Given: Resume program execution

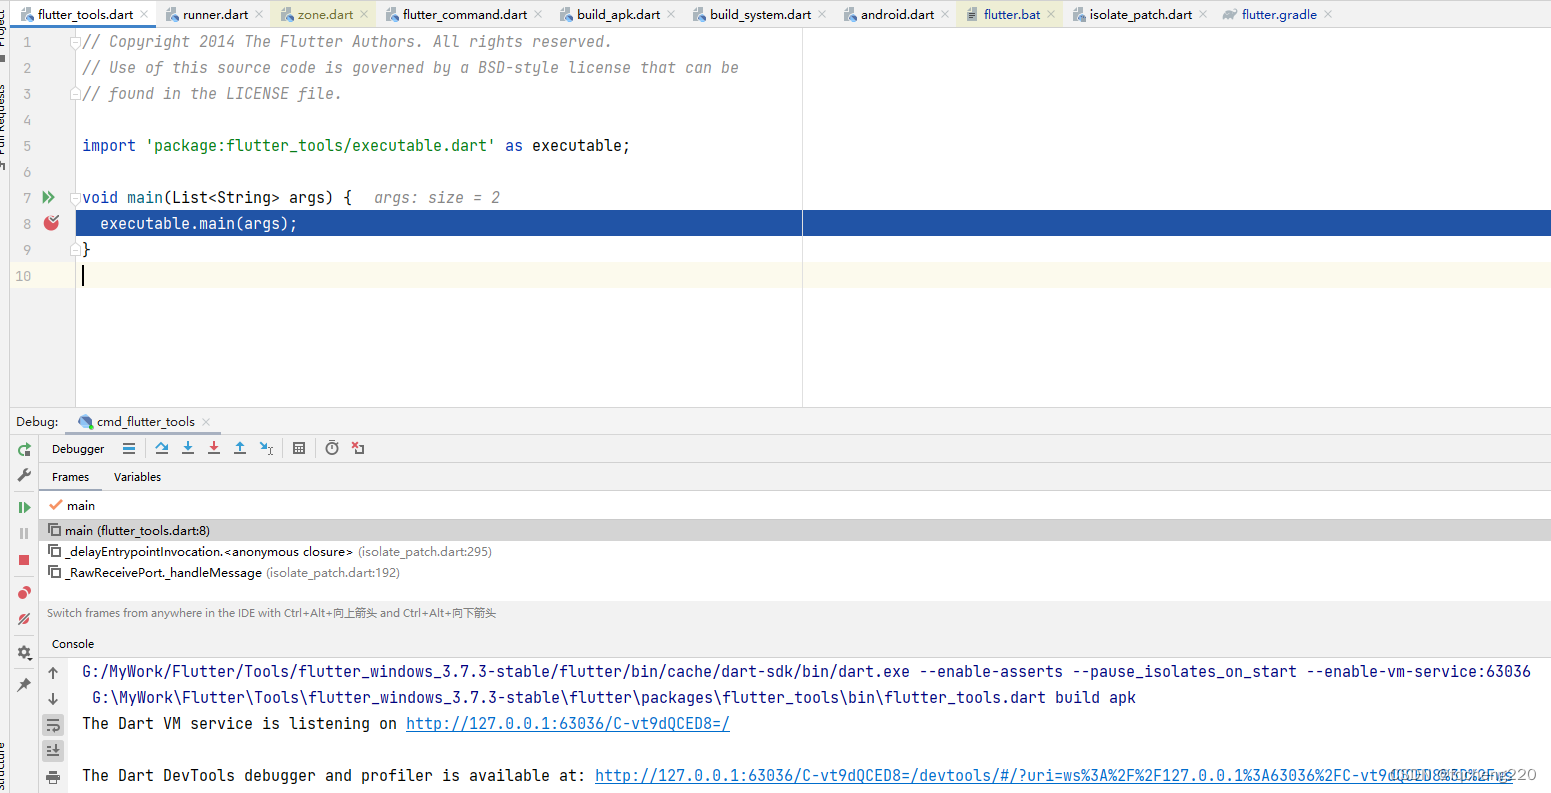Looking at the screenshot, I should pos(24,507).
